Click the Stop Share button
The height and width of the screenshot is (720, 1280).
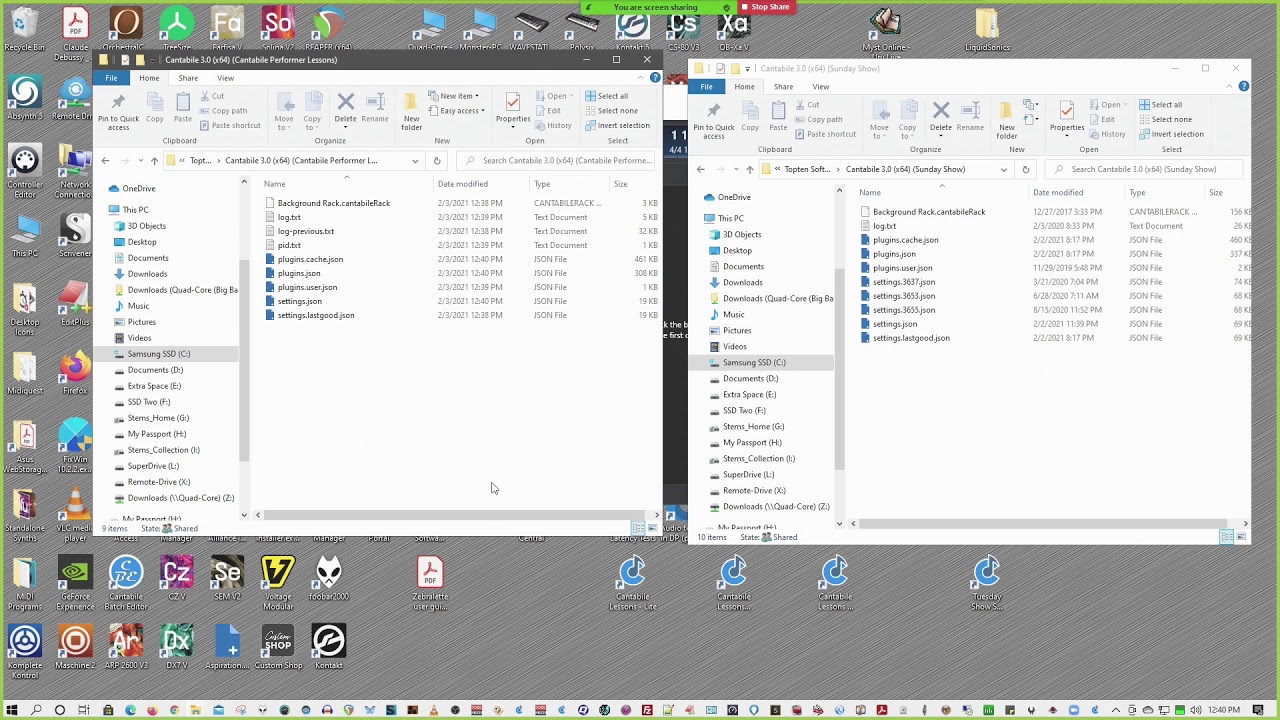coord(765,7)
